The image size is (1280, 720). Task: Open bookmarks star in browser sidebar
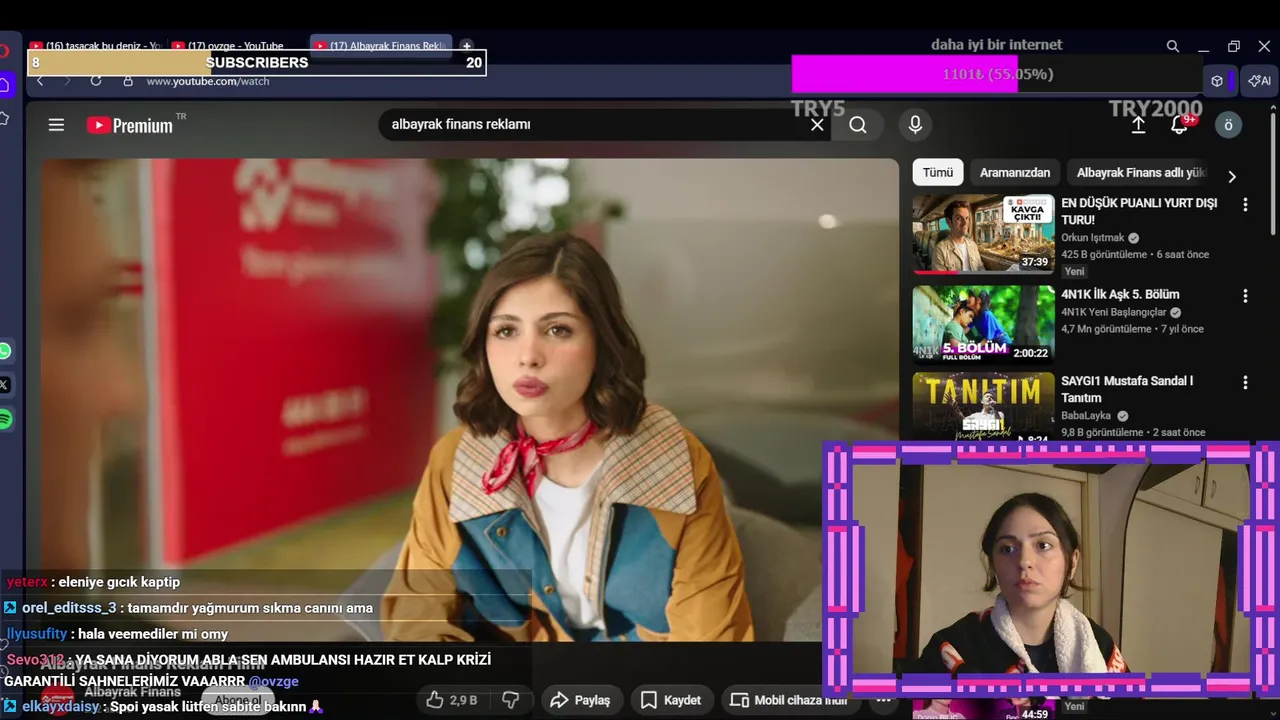coord(5,118)
